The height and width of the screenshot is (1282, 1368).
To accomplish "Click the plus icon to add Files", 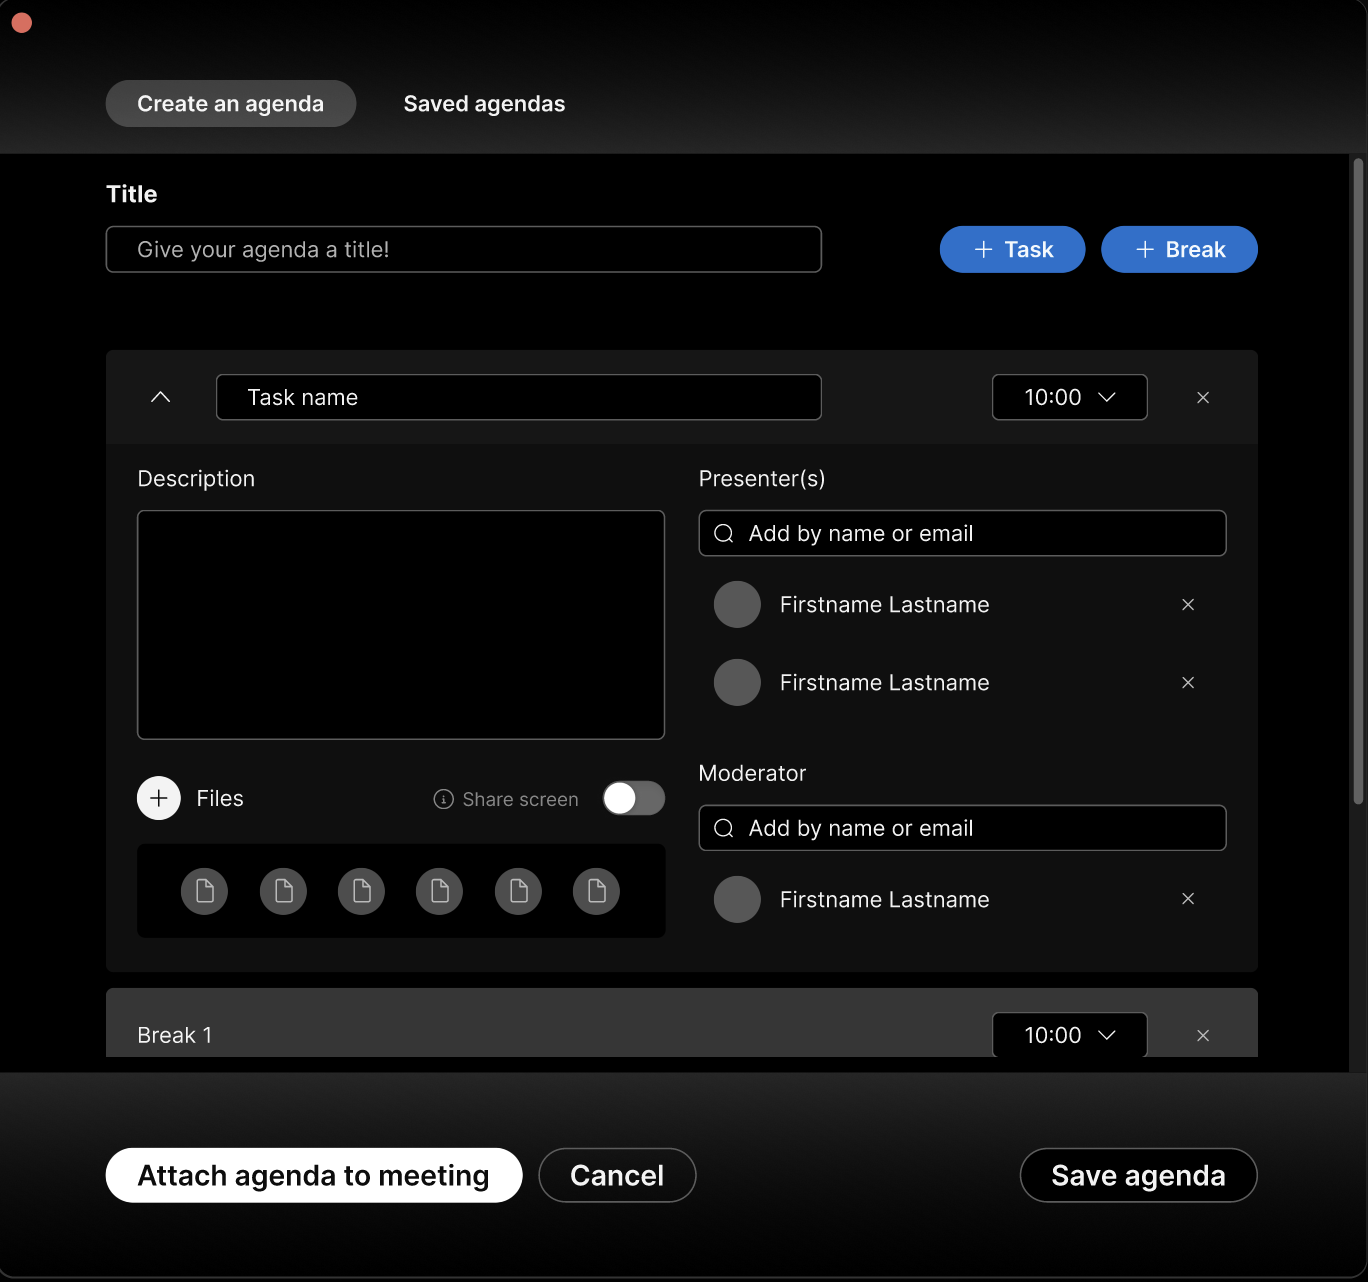I will click(x=158, y=798).
